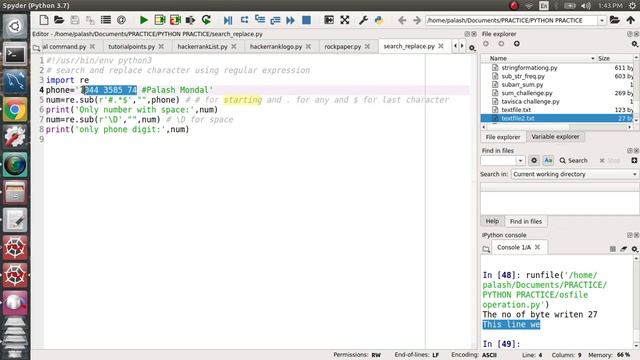This screenshot has height=360, width=640.
Task: Go up one folder in File explorer
Action: point(517,44)
